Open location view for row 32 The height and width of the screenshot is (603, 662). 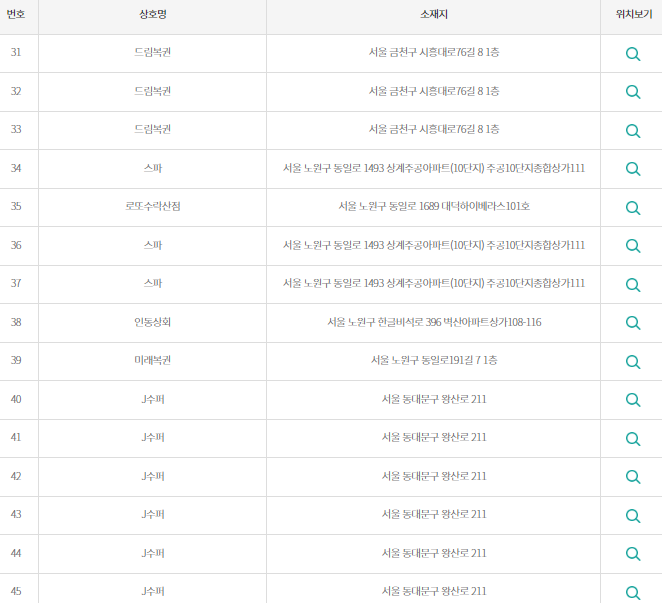(632, 92)
